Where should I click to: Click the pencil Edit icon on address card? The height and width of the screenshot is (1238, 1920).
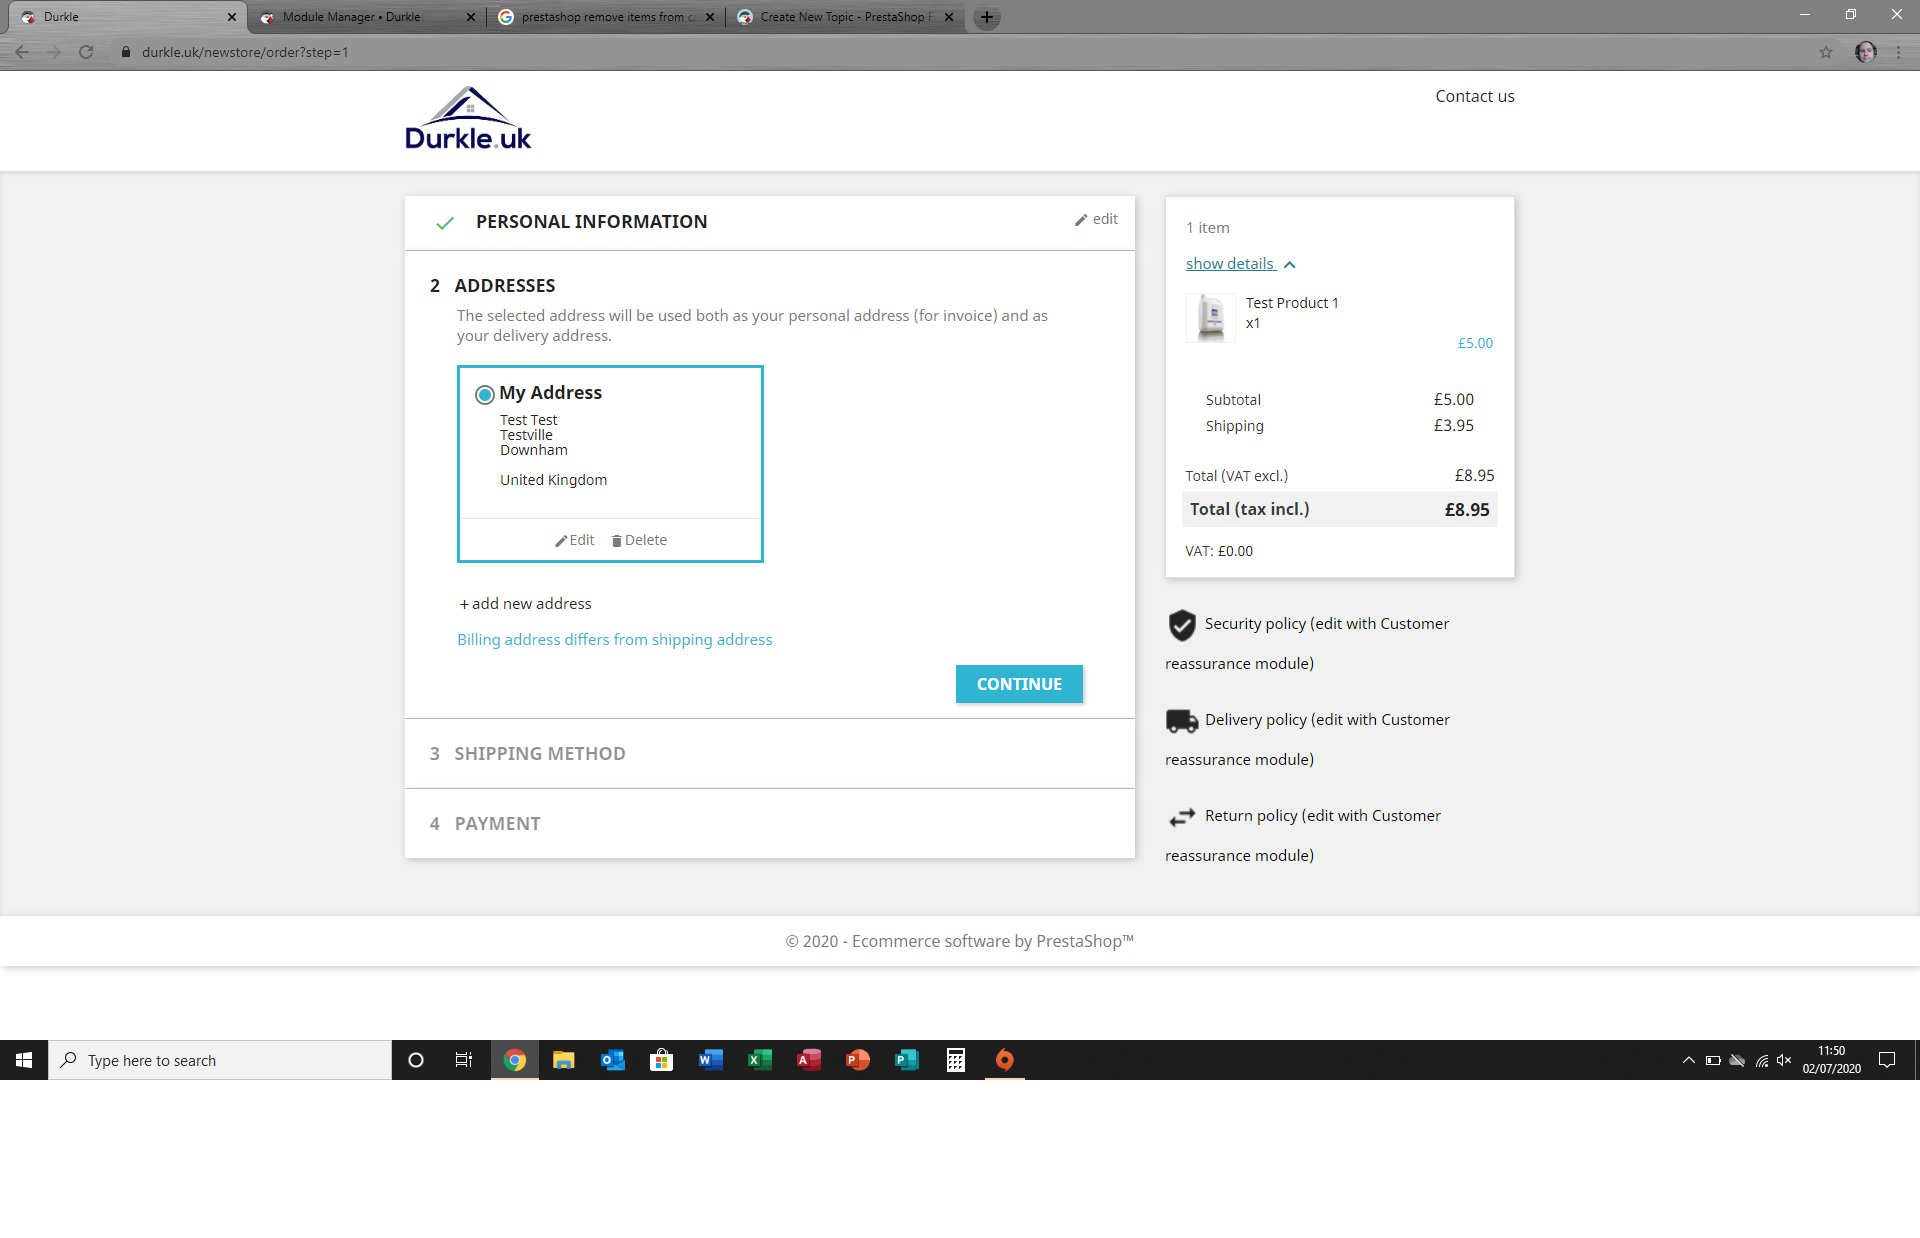(561, 541)
